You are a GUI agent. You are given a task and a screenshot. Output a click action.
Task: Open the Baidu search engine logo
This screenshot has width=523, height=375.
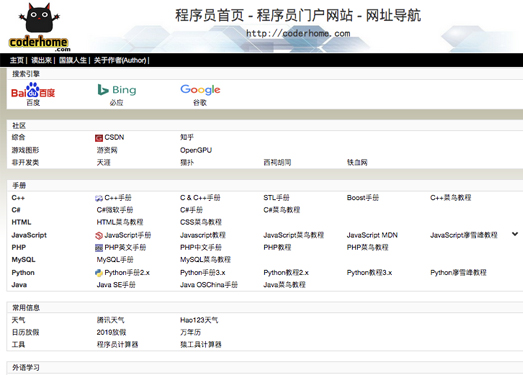33,90
